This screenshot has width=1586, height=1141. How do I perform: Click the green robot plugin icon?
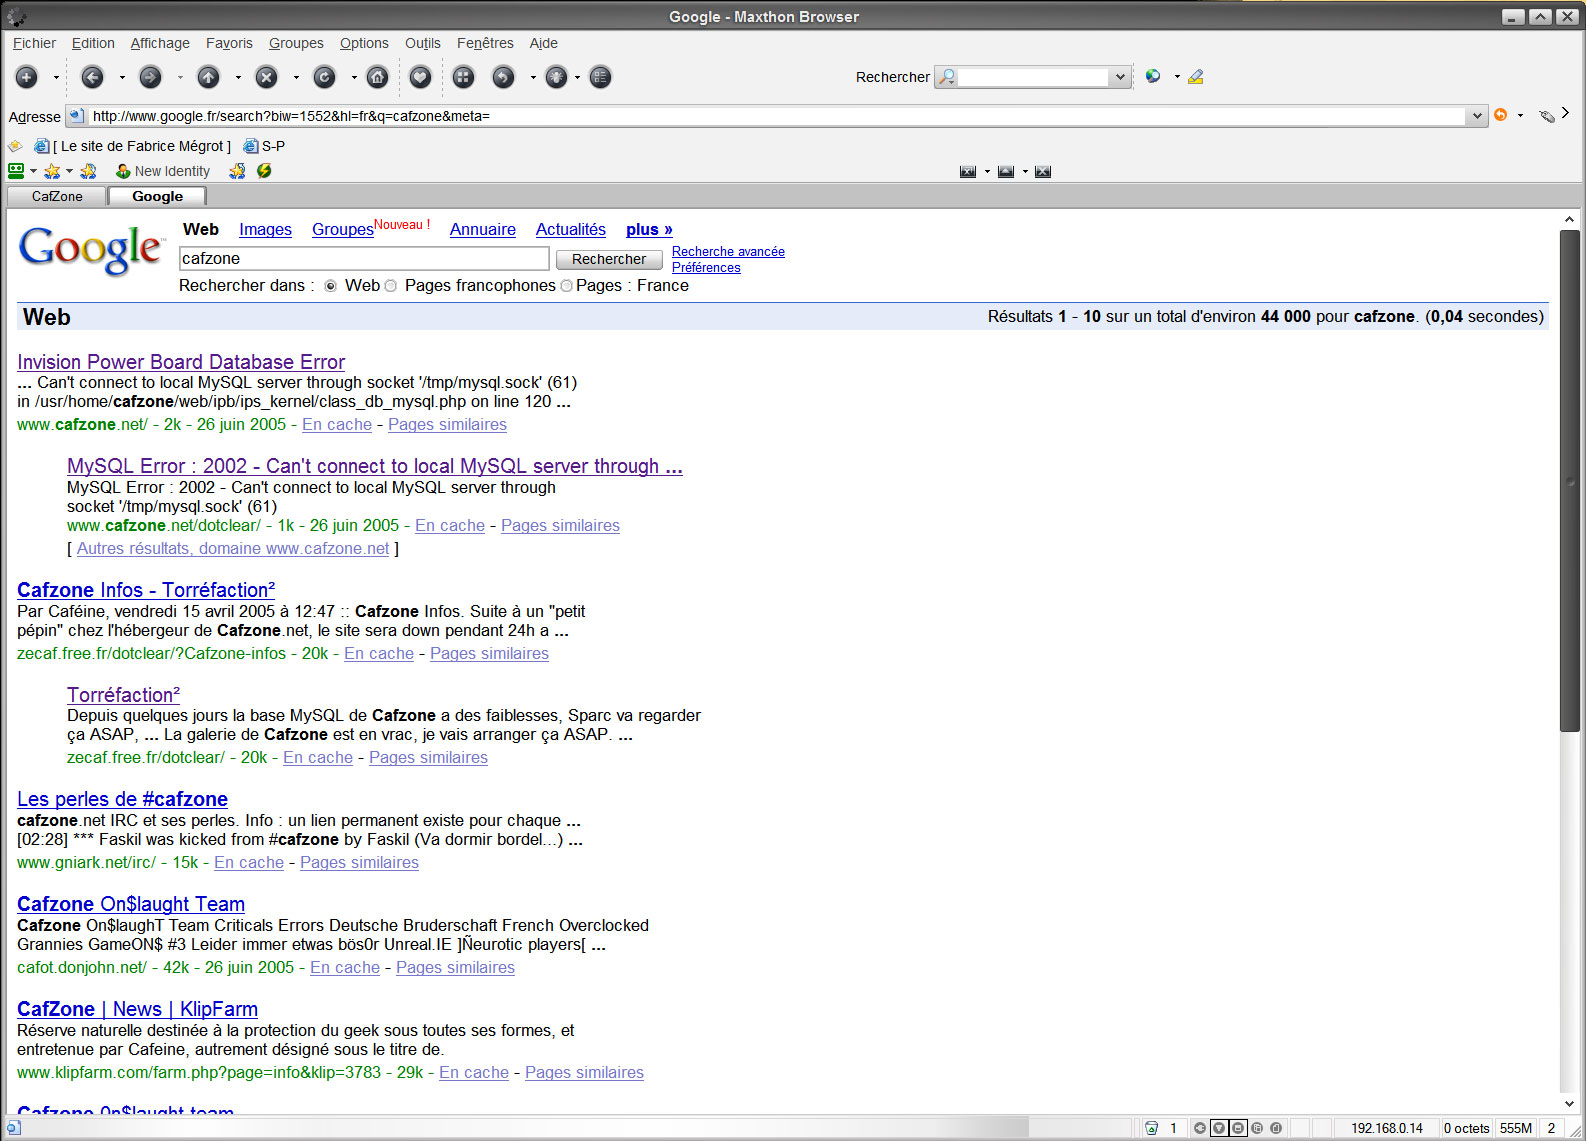click(x=16, y=171)
